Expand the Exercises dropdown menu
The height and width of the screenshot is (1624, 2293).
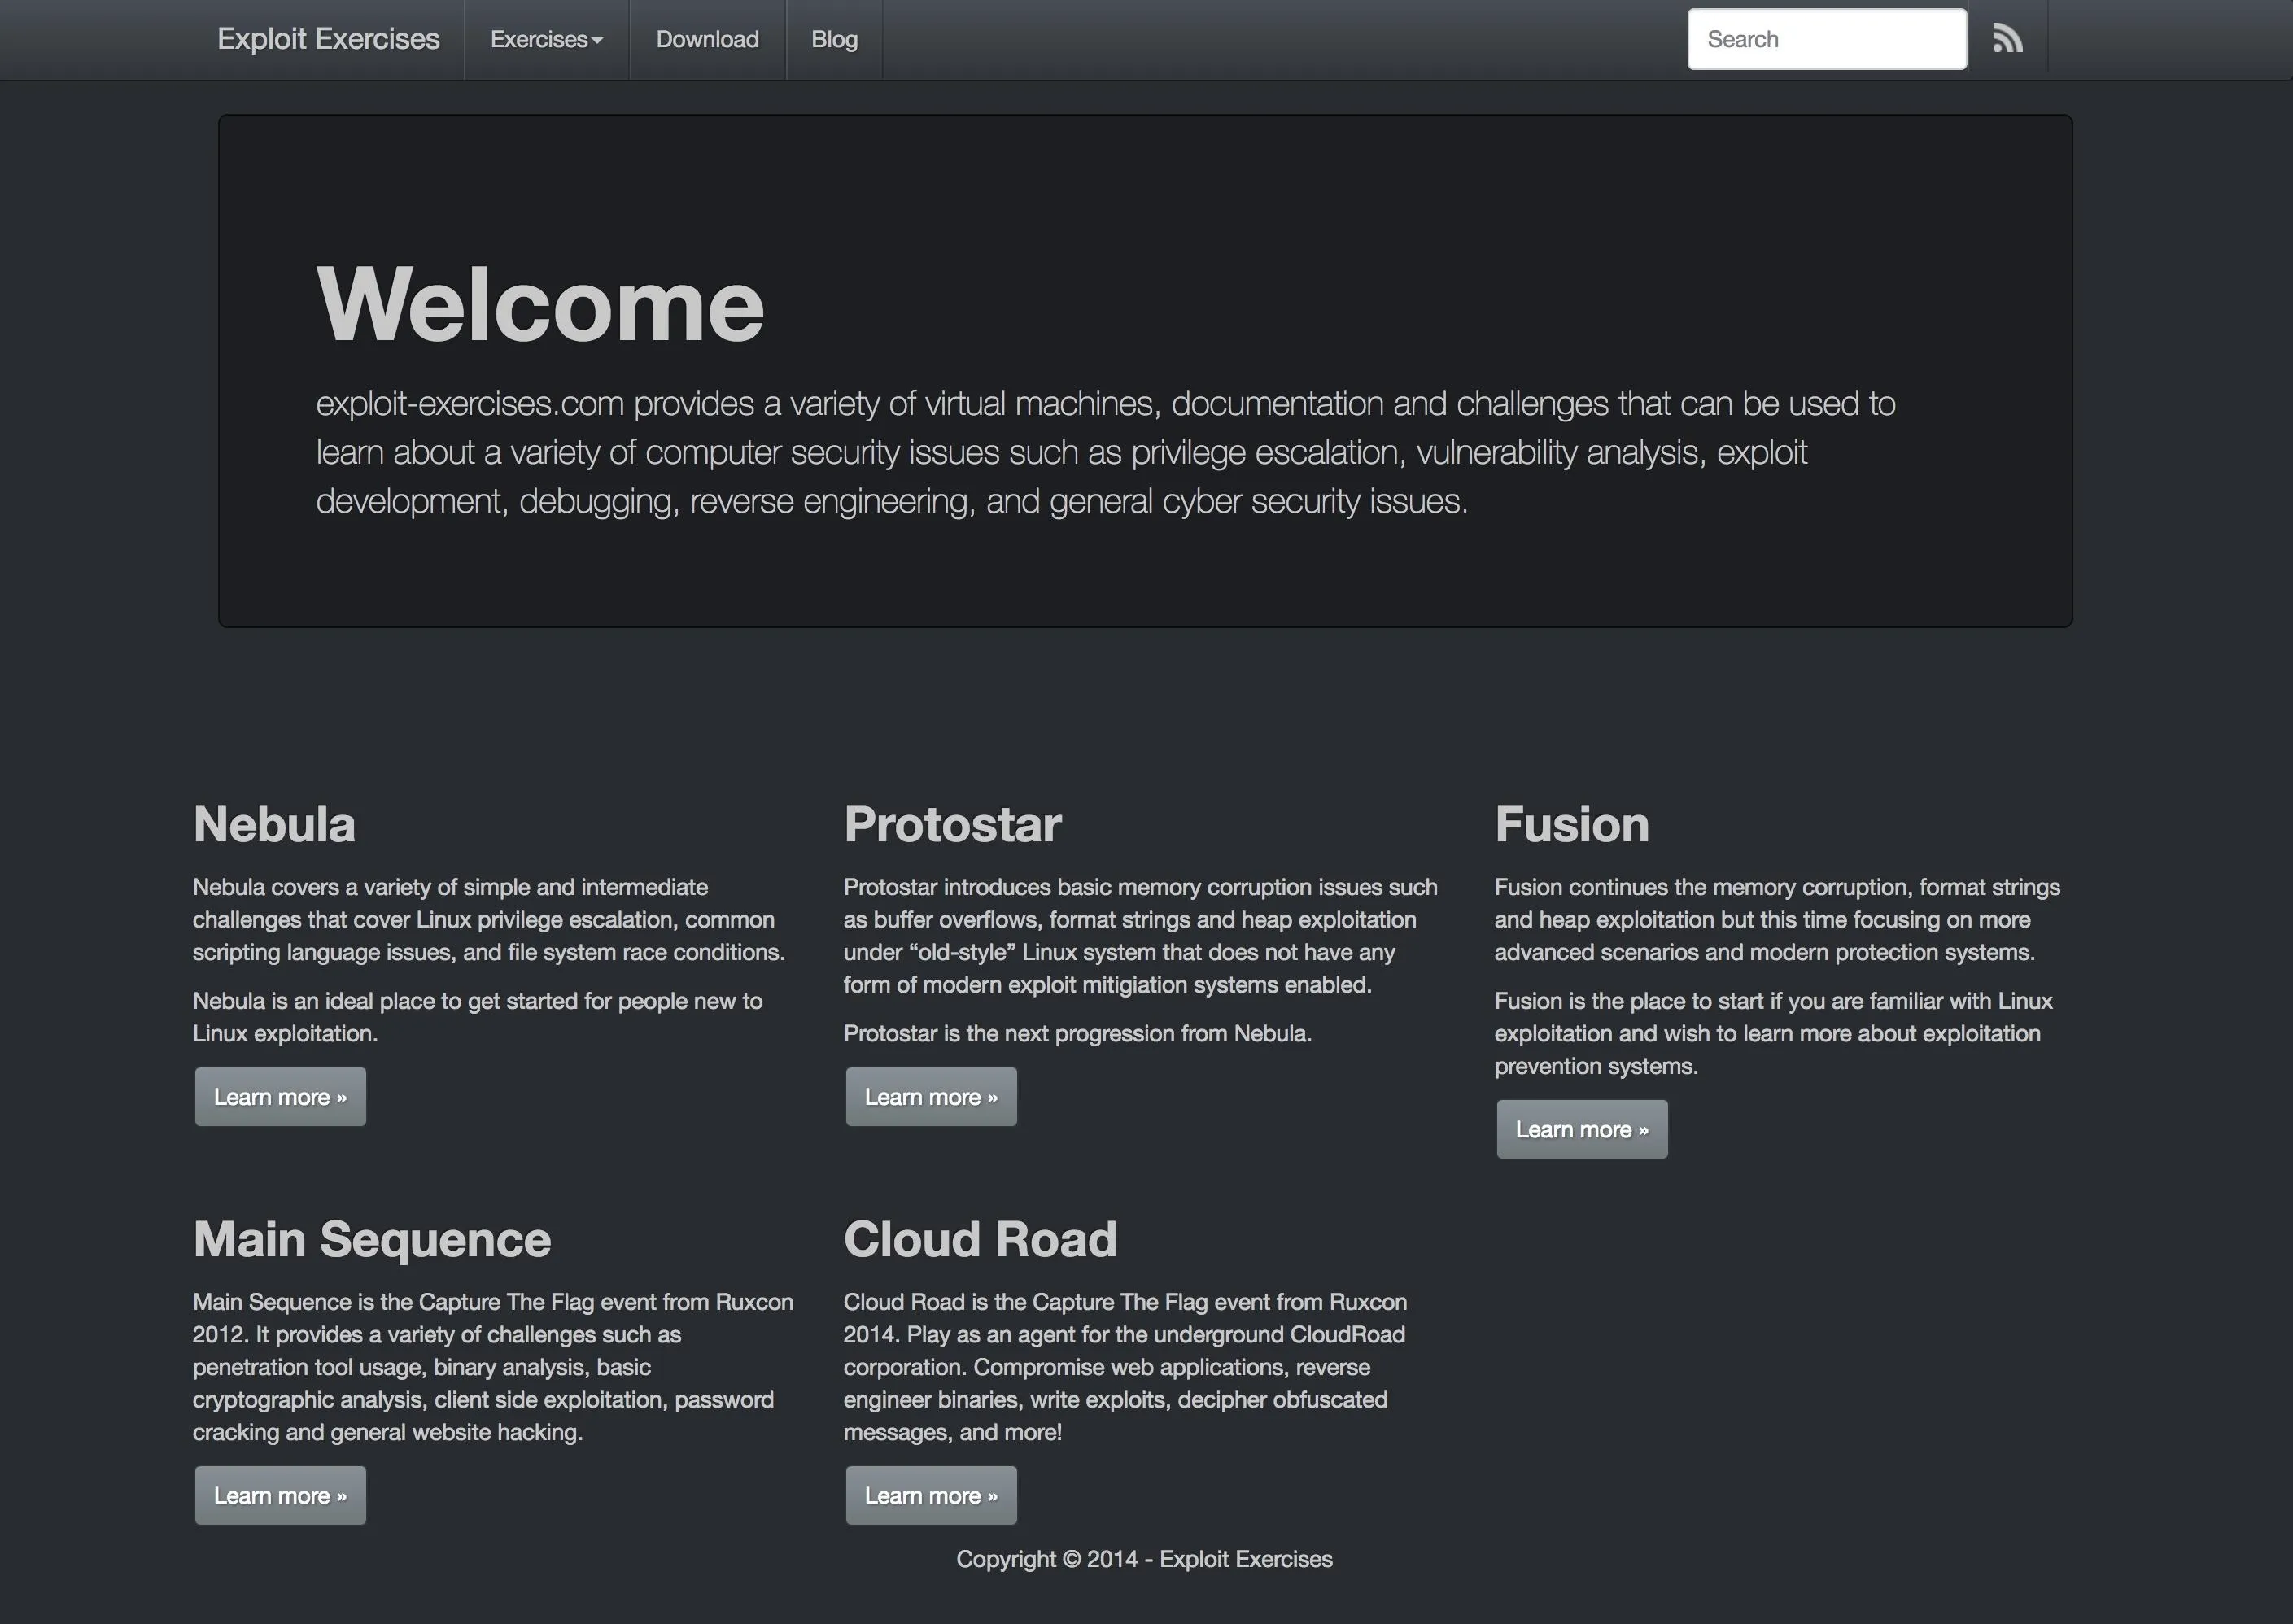point(546,39)
